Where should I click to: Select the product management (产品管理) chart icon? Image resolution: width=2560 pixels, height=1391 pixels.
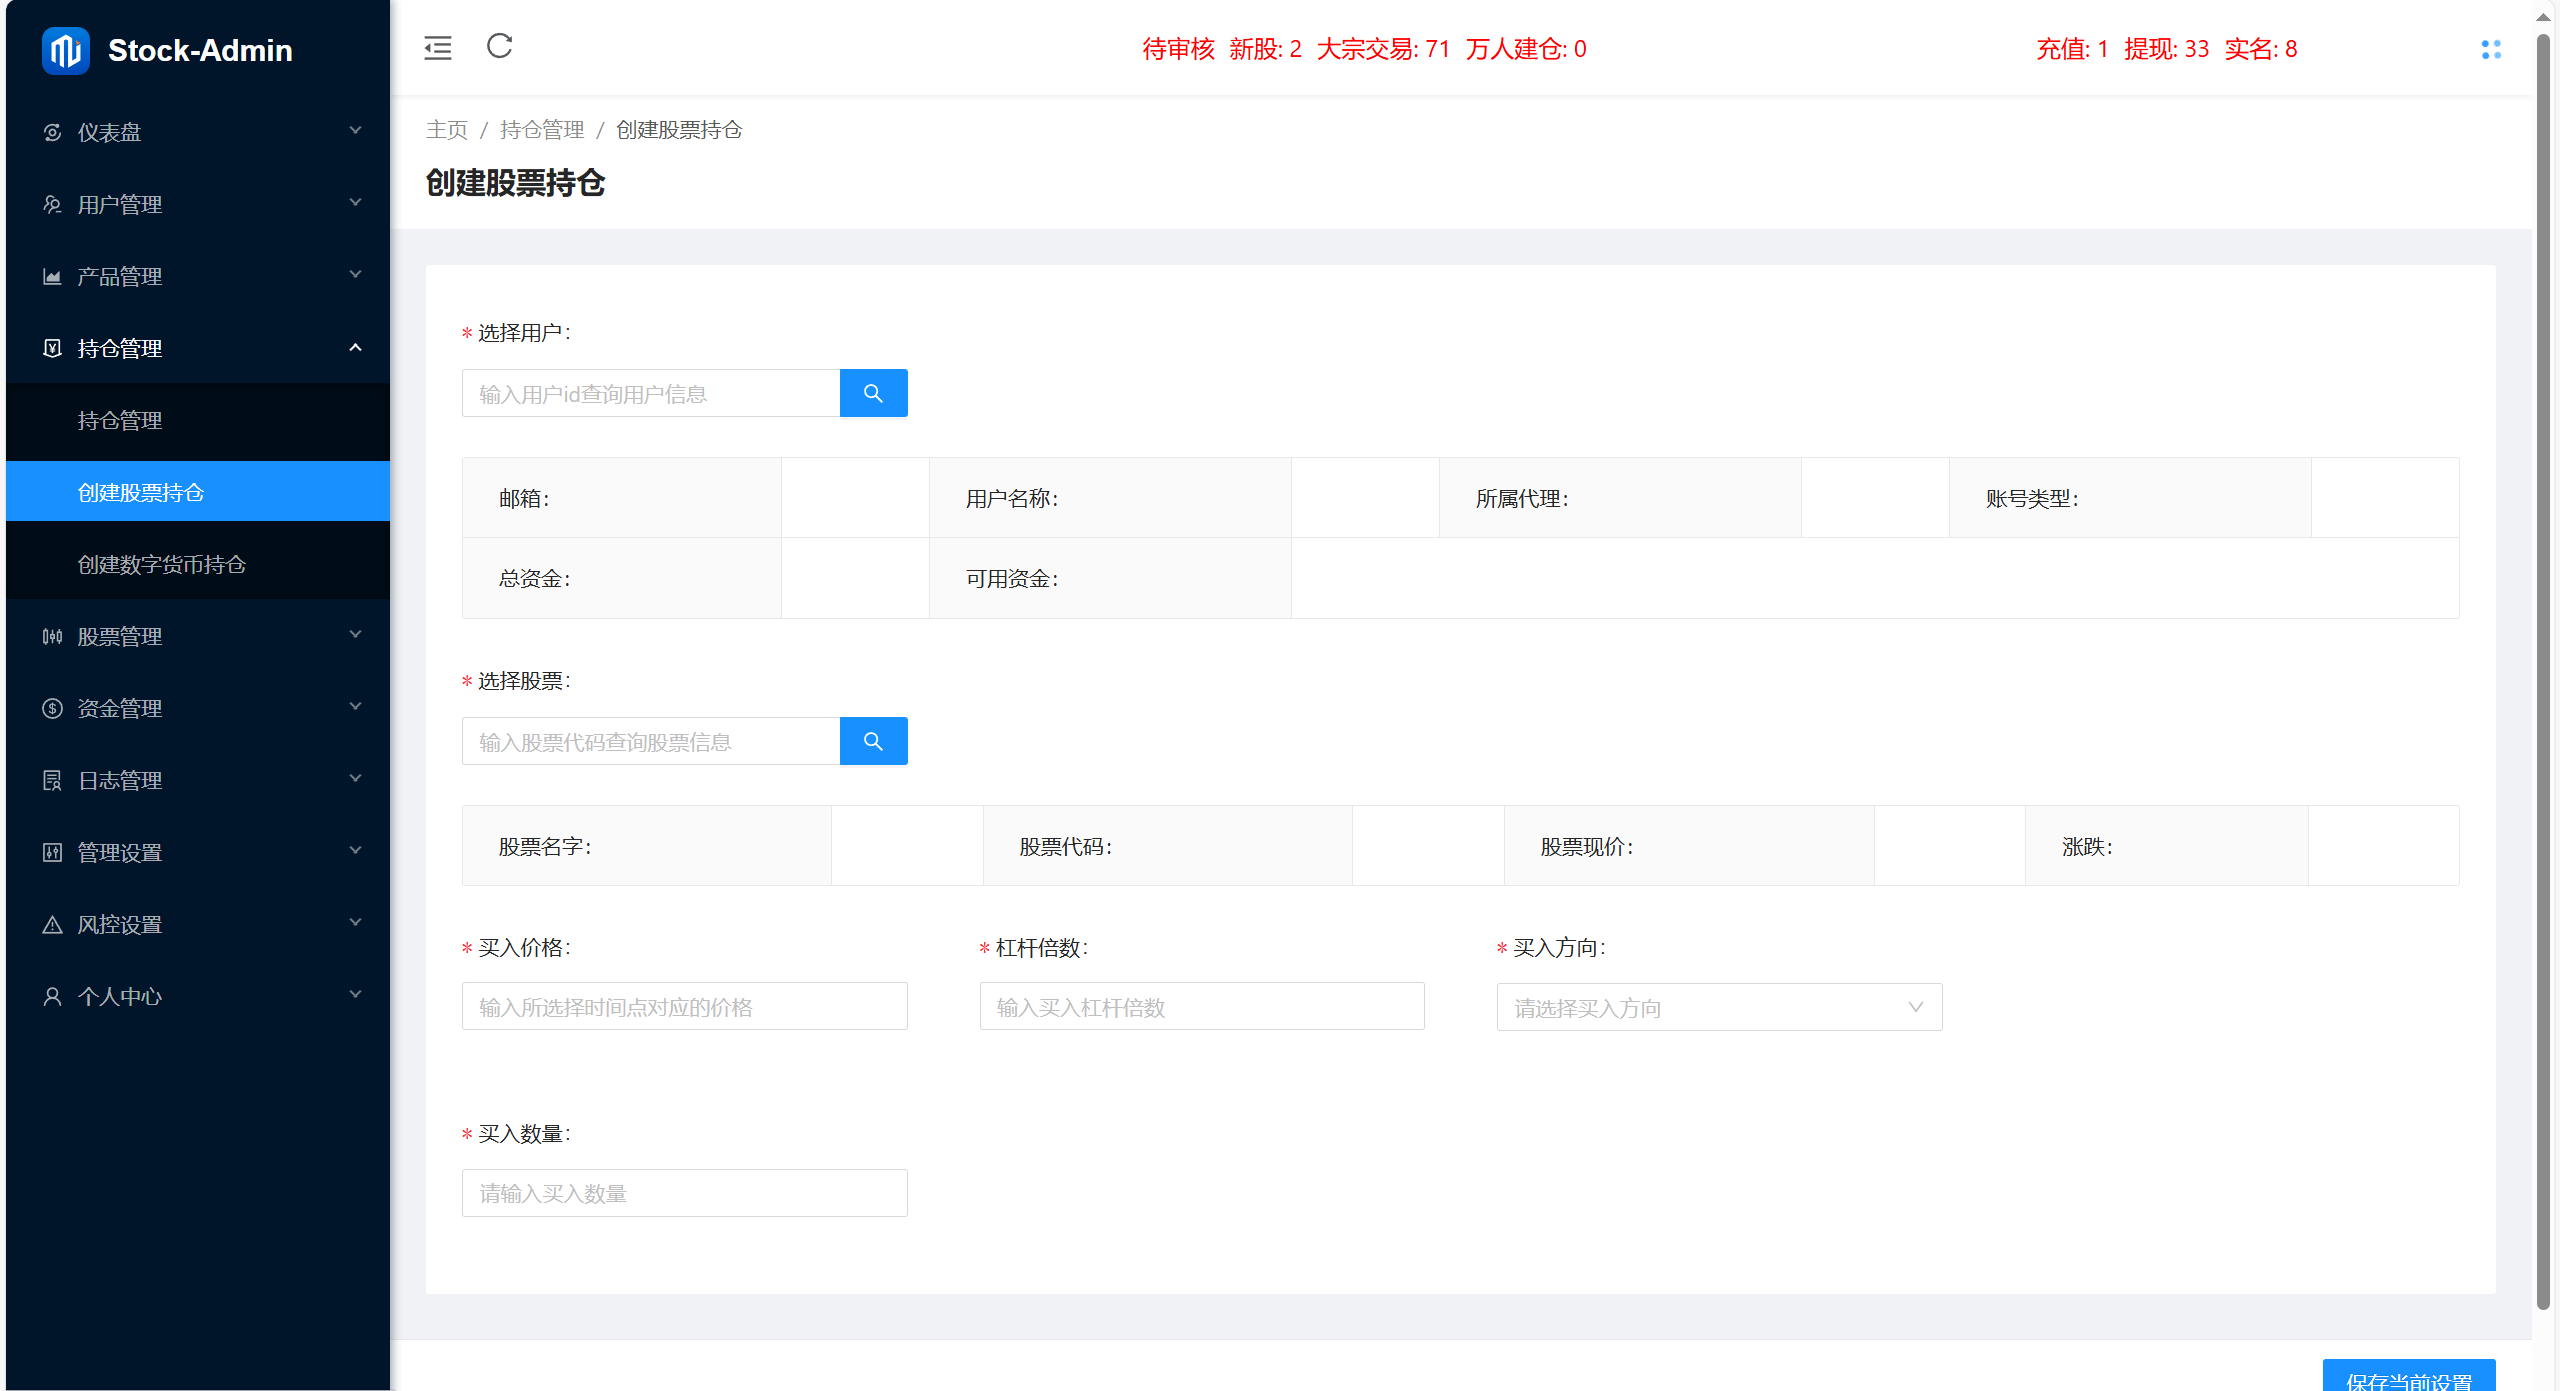(53, 275)
